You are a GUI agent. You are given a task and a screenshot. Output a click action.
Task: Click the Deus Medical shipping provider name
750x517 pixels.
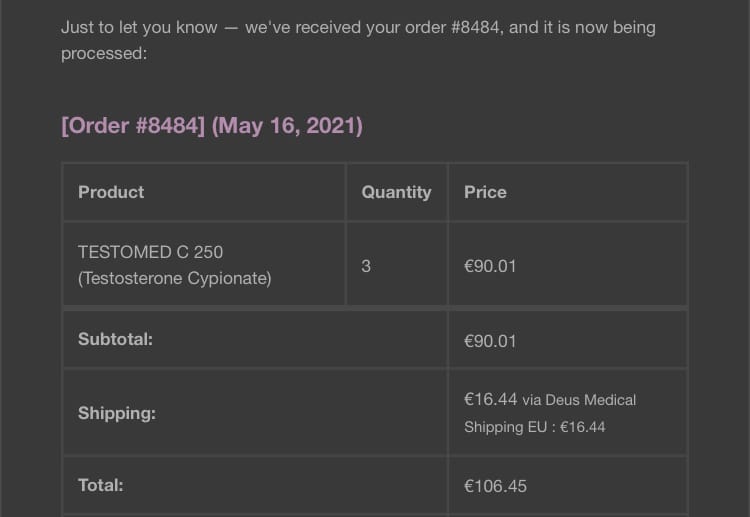point(591,400)
